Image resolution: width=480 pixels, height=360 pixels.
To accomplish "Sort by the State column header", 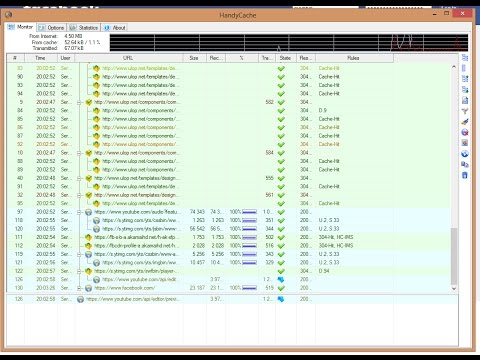I will tap(285, 58).
